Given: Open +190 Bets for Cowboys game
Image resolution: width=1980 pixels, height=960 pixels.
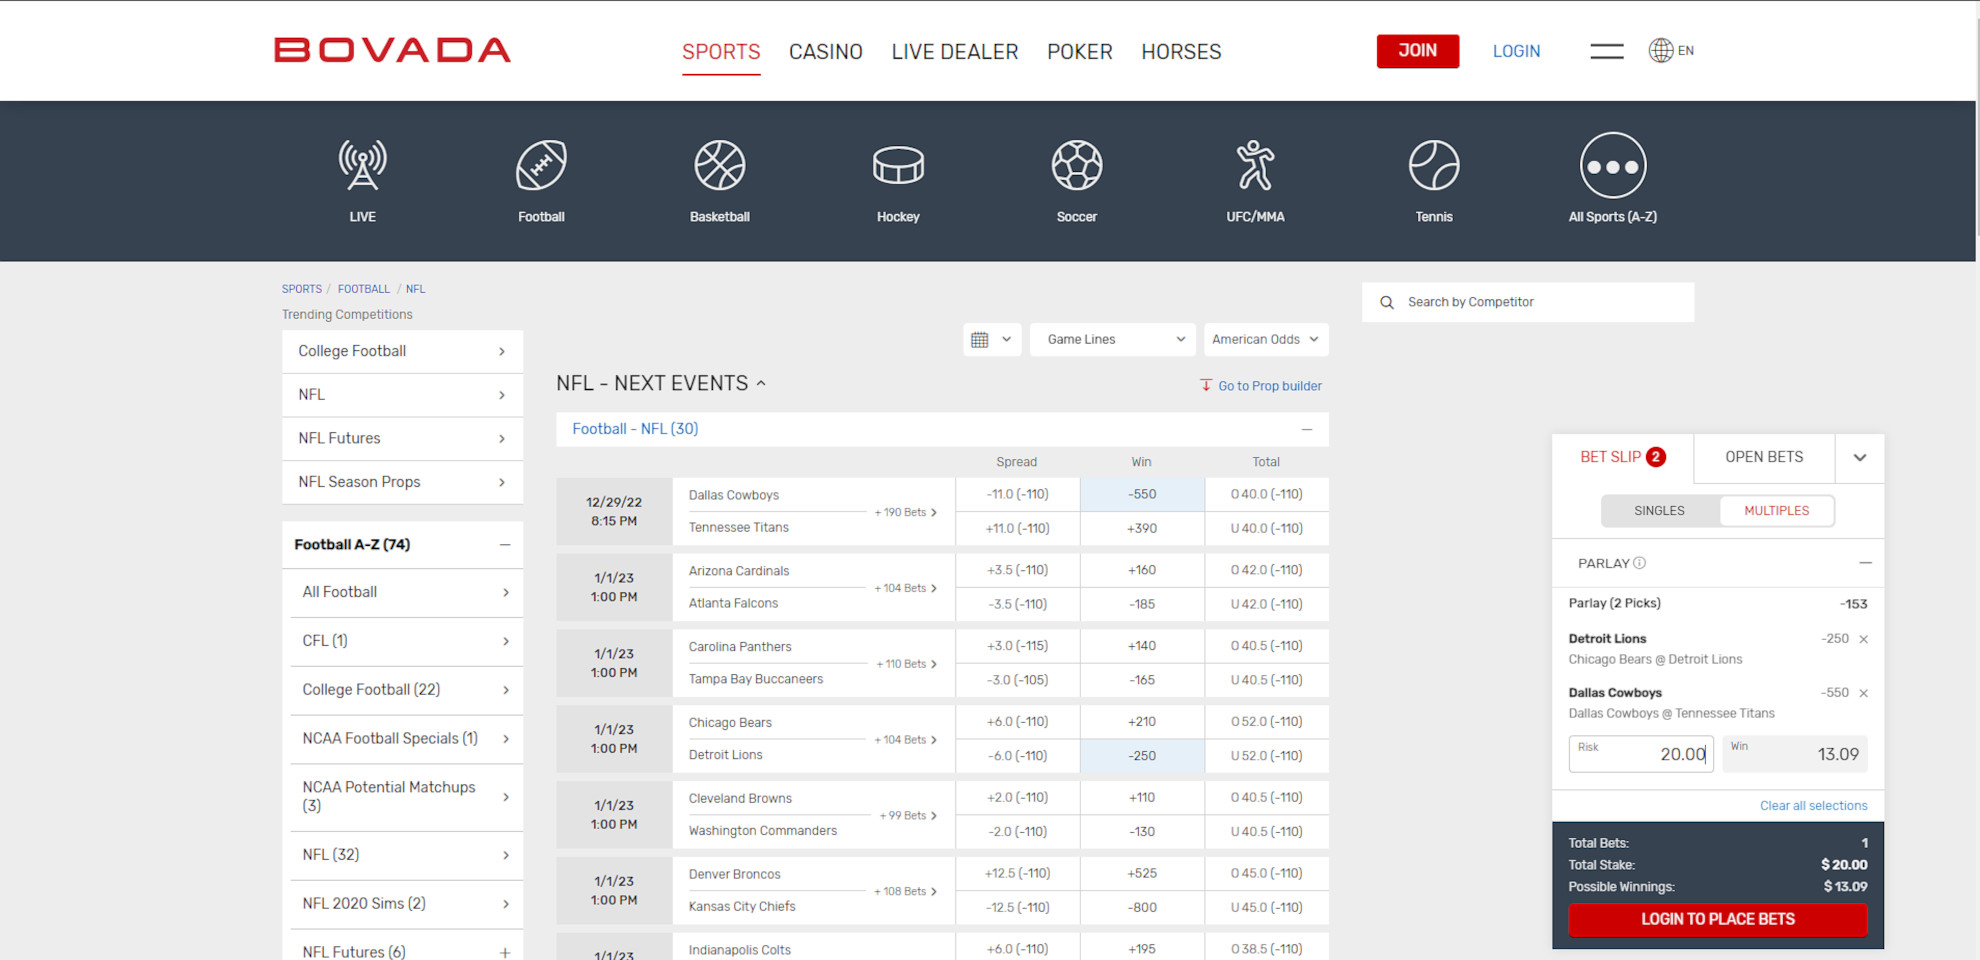Looking at the screenshot, I should click(905, 512).
